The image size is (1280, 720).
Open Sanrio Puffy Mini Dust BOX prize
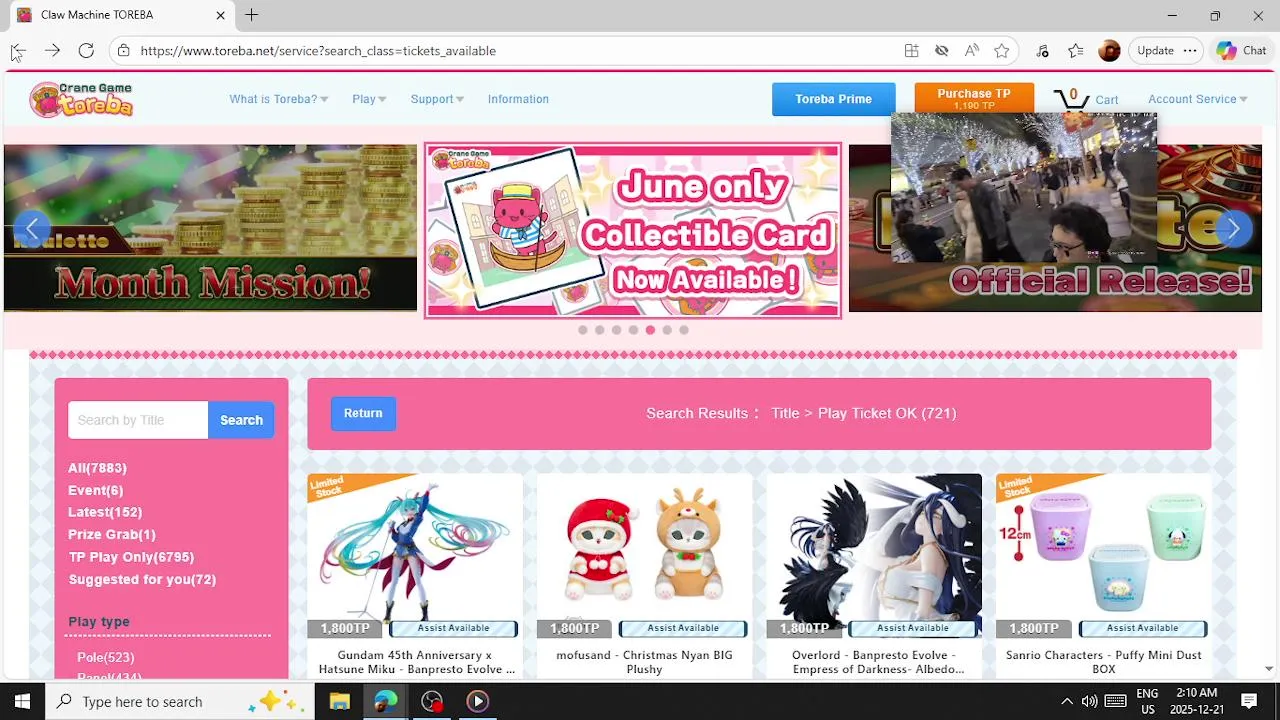pyautogui.click(x=1103, y=575)
